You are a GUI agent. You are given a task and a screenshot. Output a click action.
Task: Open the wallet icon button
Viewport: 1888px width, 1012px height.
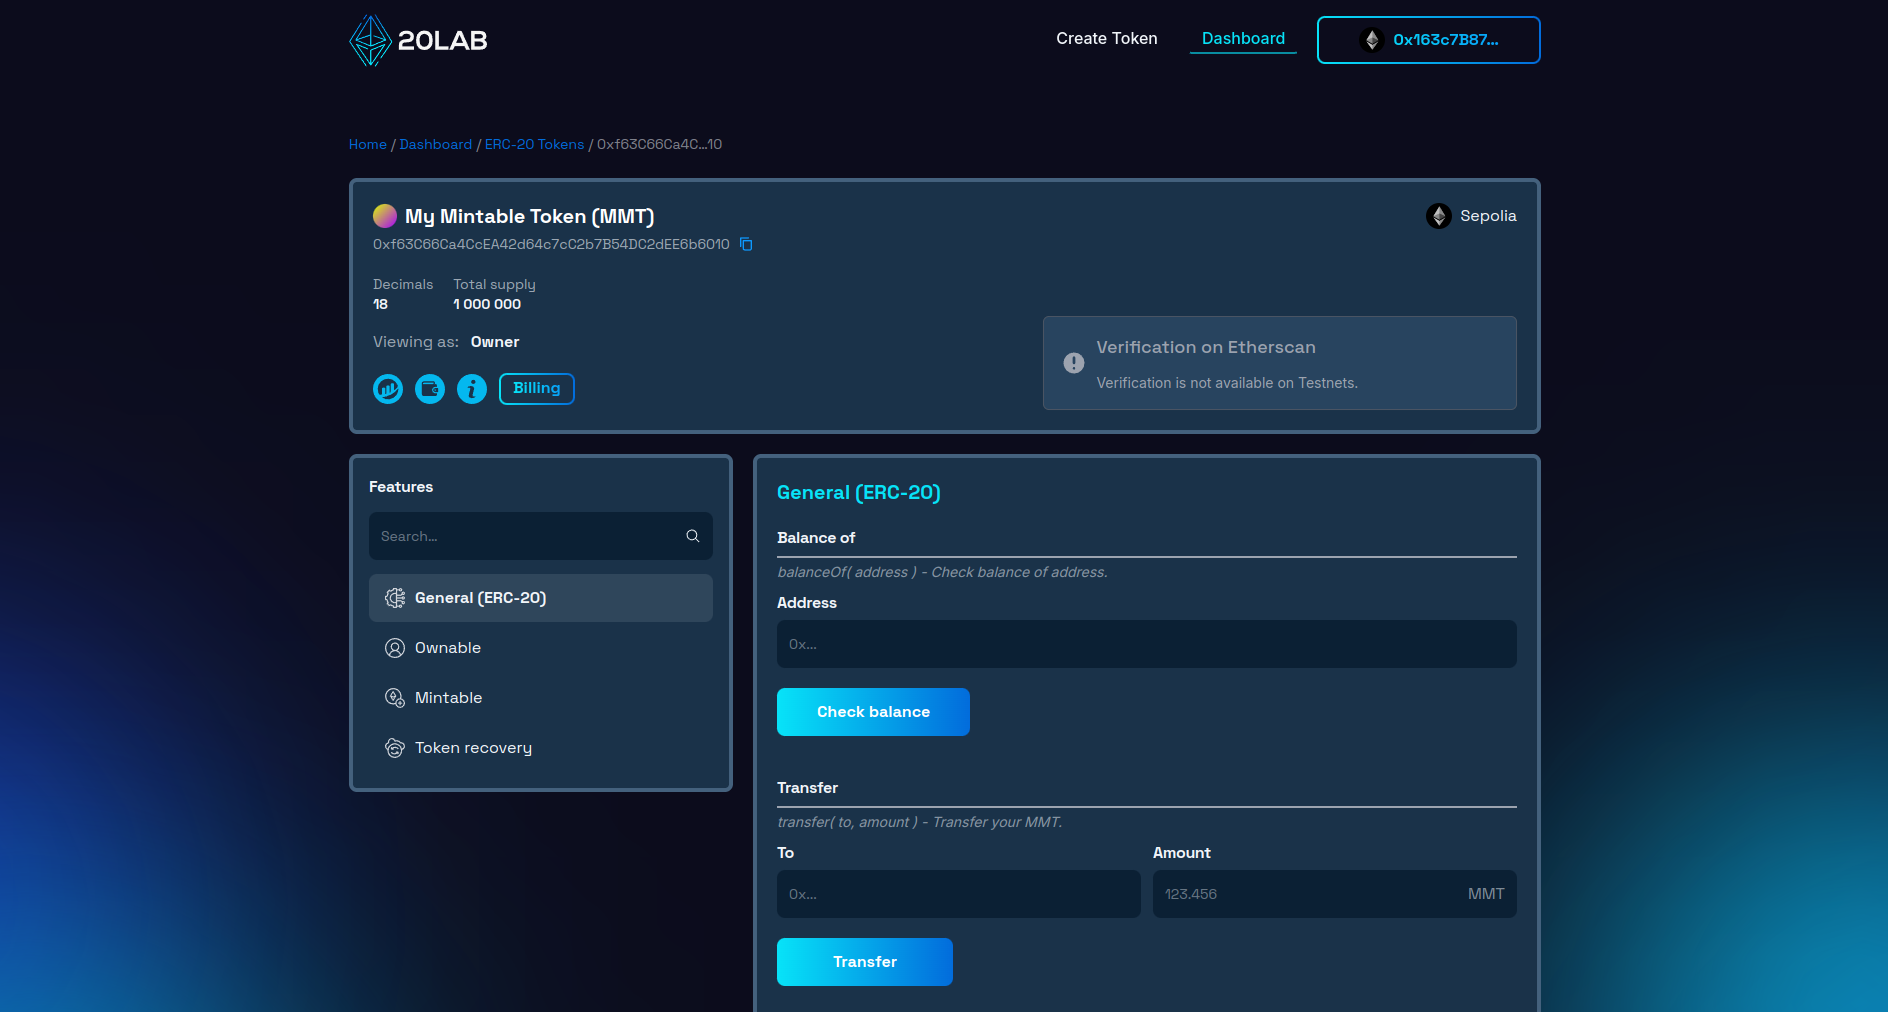click(430, 389)
